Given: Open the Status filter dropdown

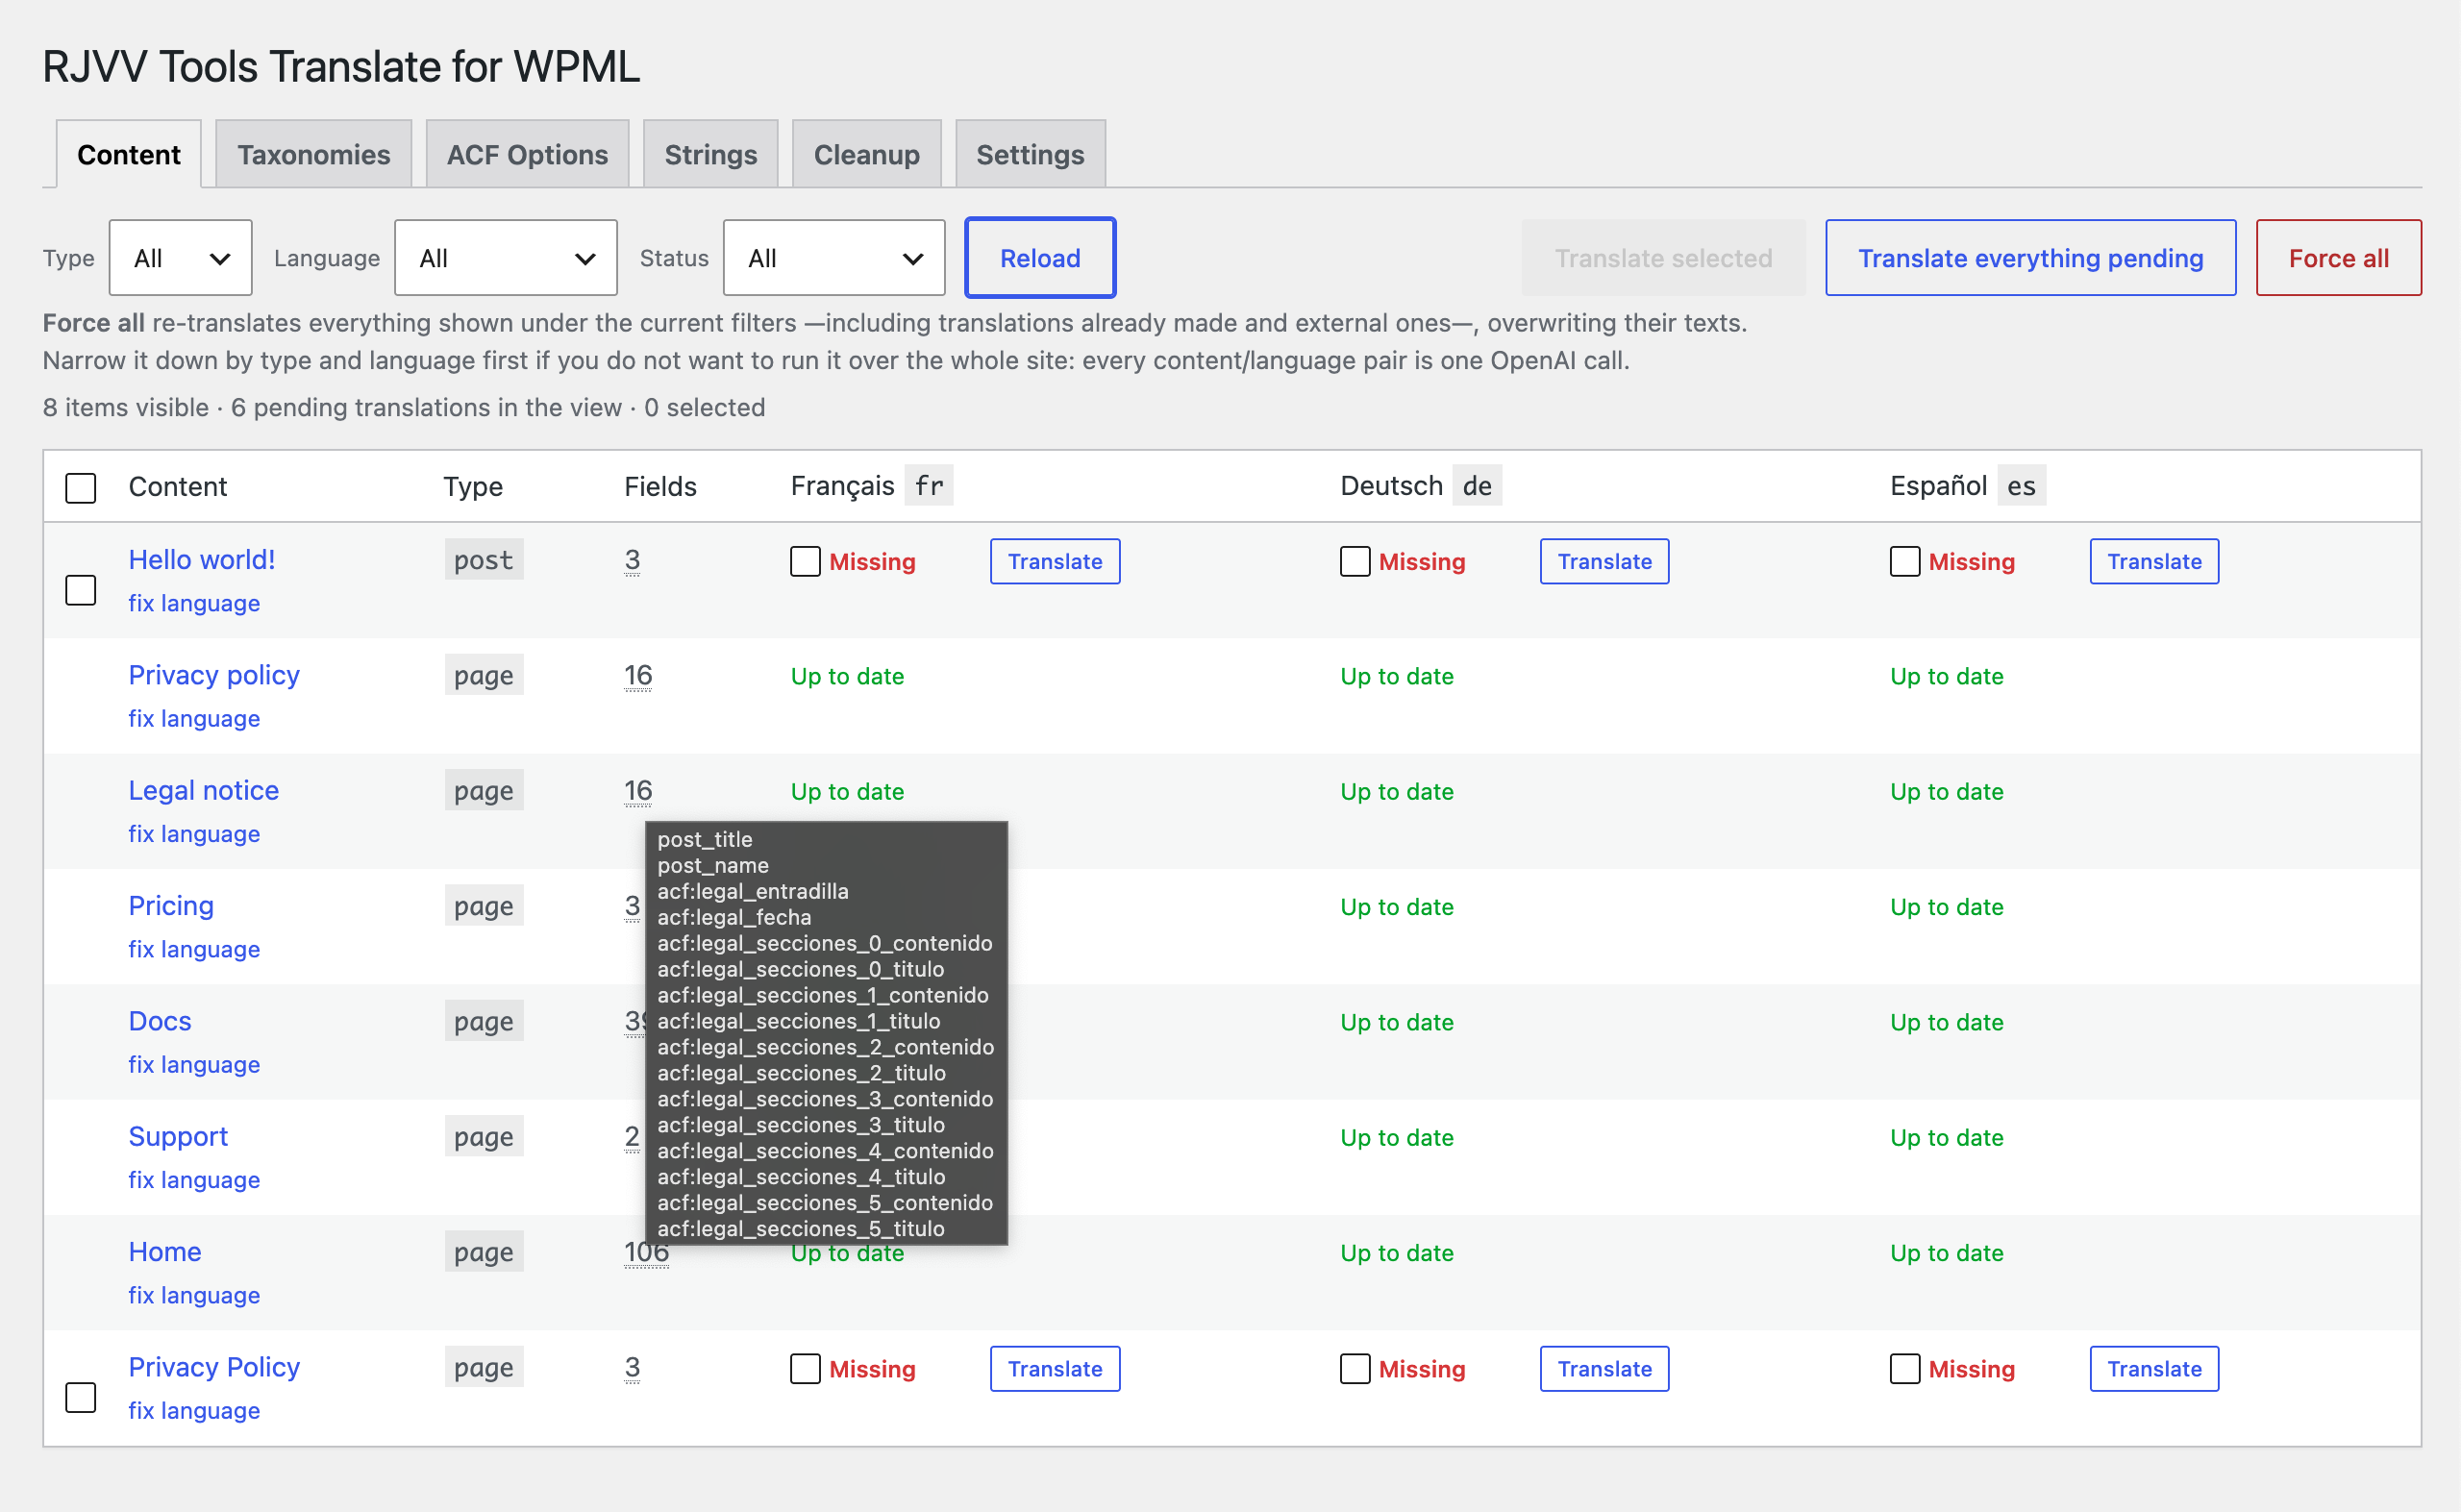Looking at the screenshot, I should click(x=834, y=258).
